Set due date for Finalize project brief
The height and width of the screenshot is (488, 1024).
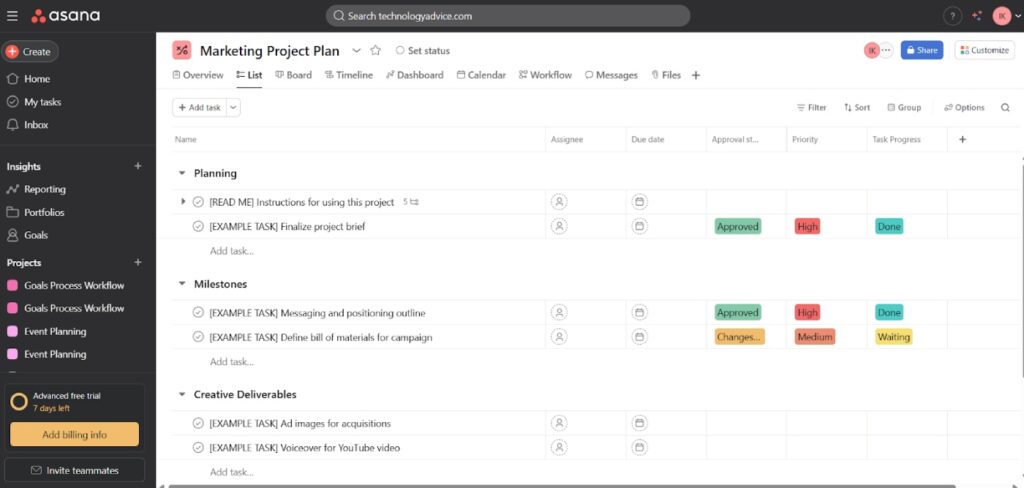click(639, 227)
